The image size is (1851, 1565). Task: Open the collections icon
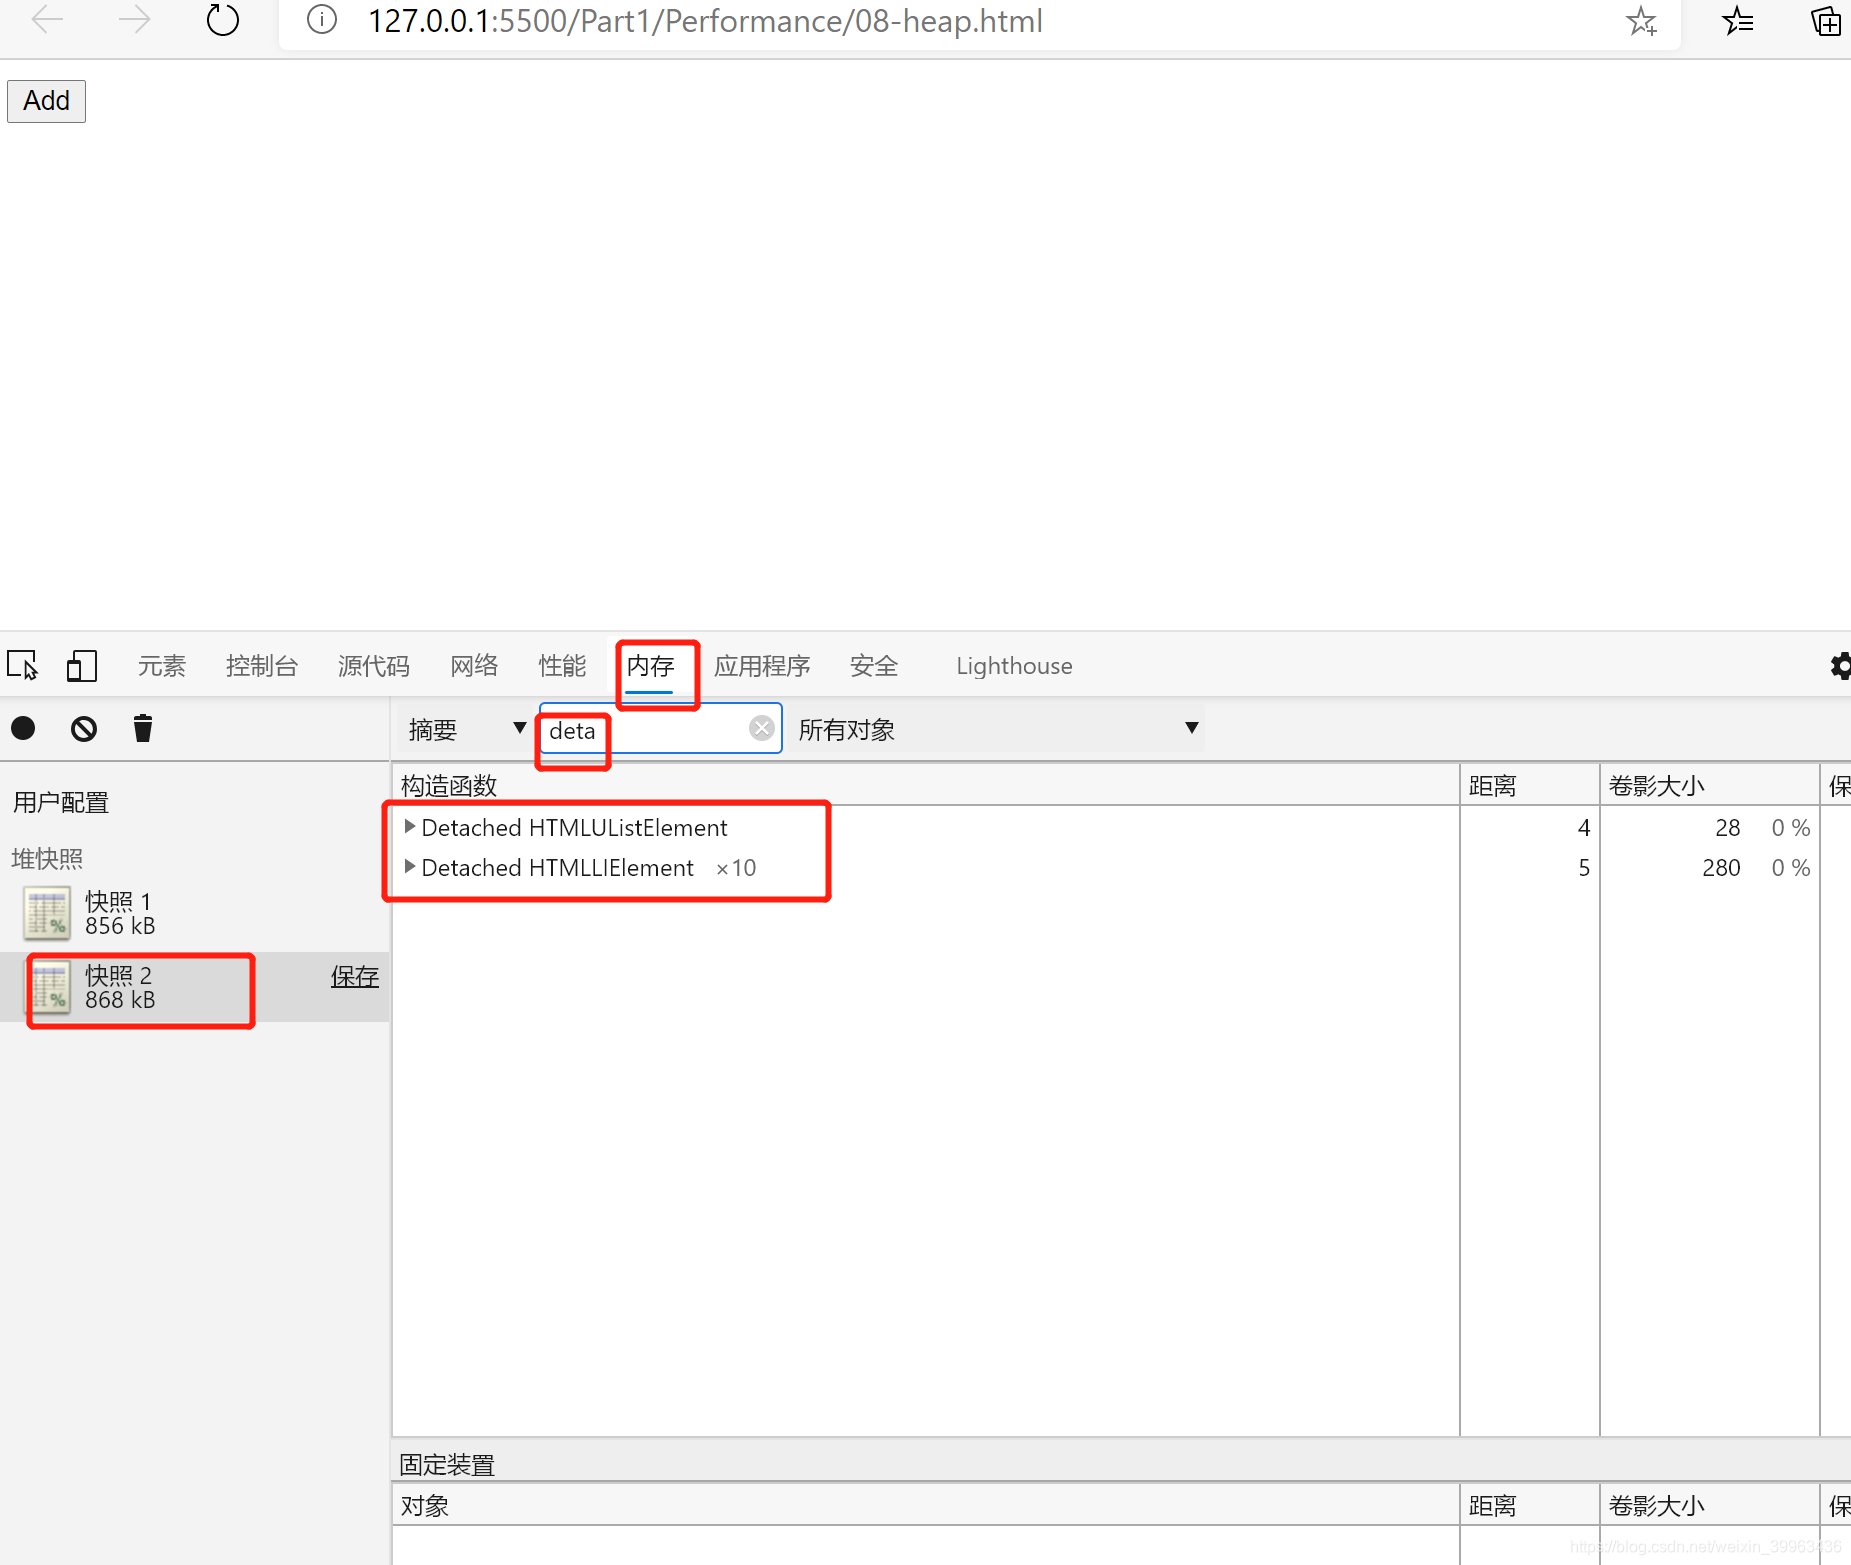[1826, 20]
